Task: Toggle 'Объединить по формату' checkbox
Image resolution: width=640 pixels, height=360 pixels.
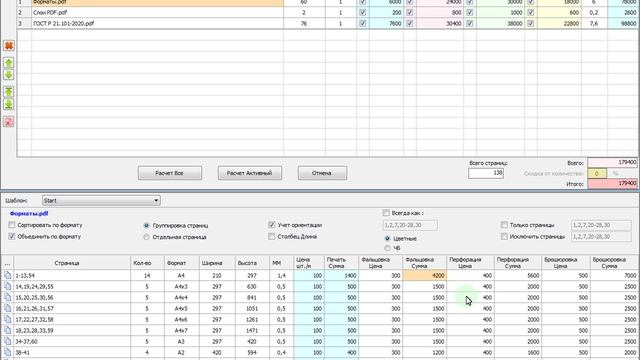Action: (x=12, y=236)
